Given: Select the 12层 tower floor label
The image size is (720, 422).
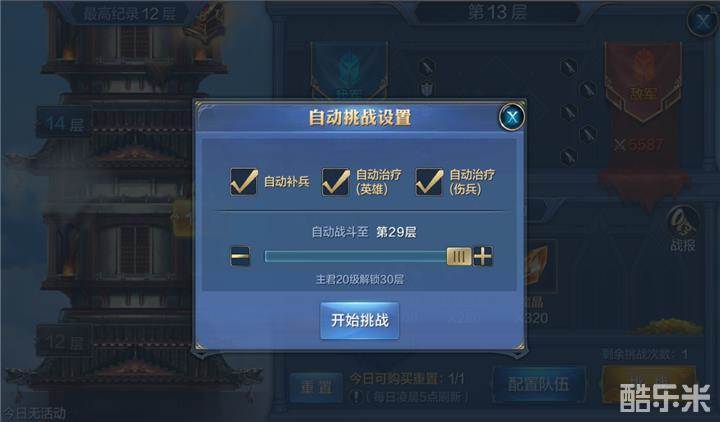Looking at the screenshot, I should 64,341.
